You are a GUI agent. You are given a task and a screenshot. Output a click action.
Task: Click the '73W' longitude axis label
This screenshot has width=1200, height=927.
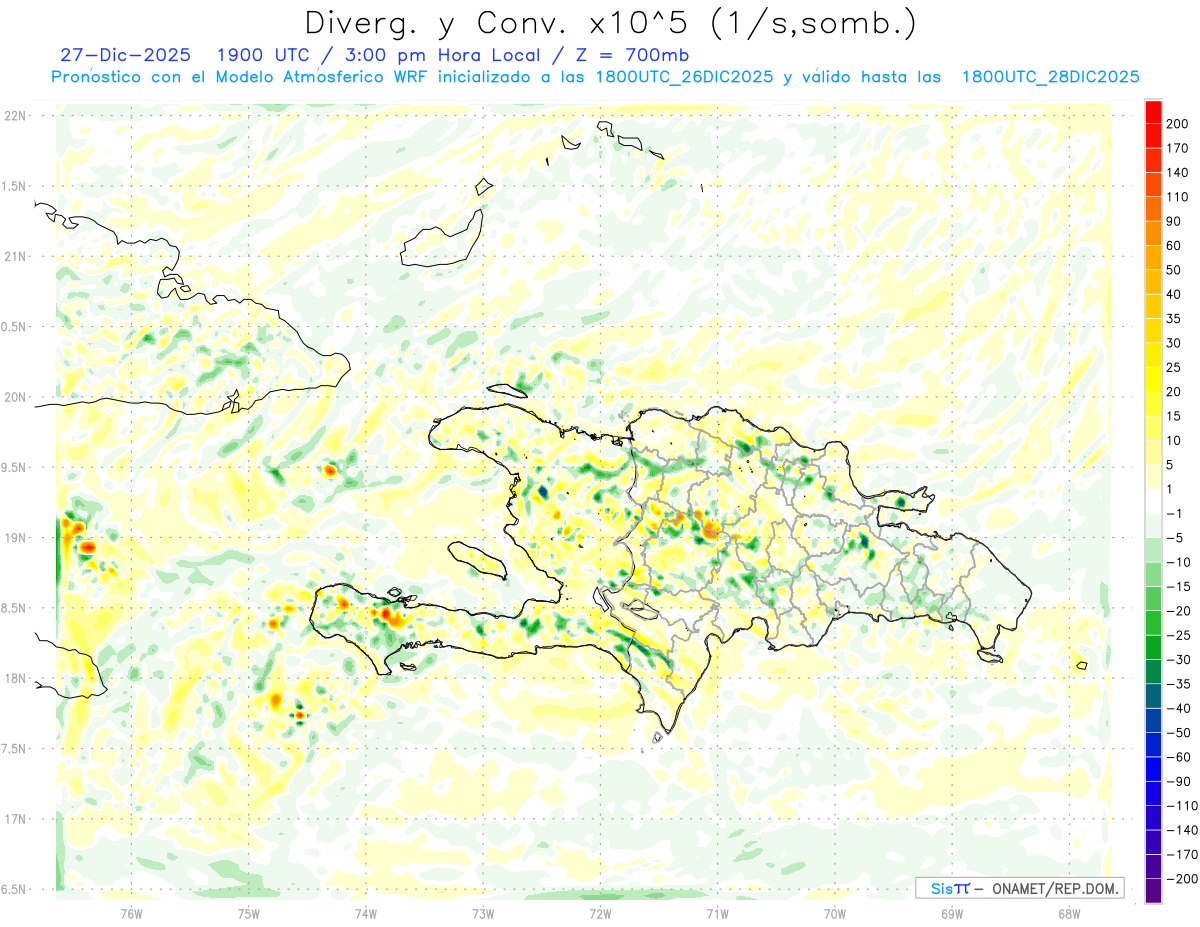coord(483,914)
